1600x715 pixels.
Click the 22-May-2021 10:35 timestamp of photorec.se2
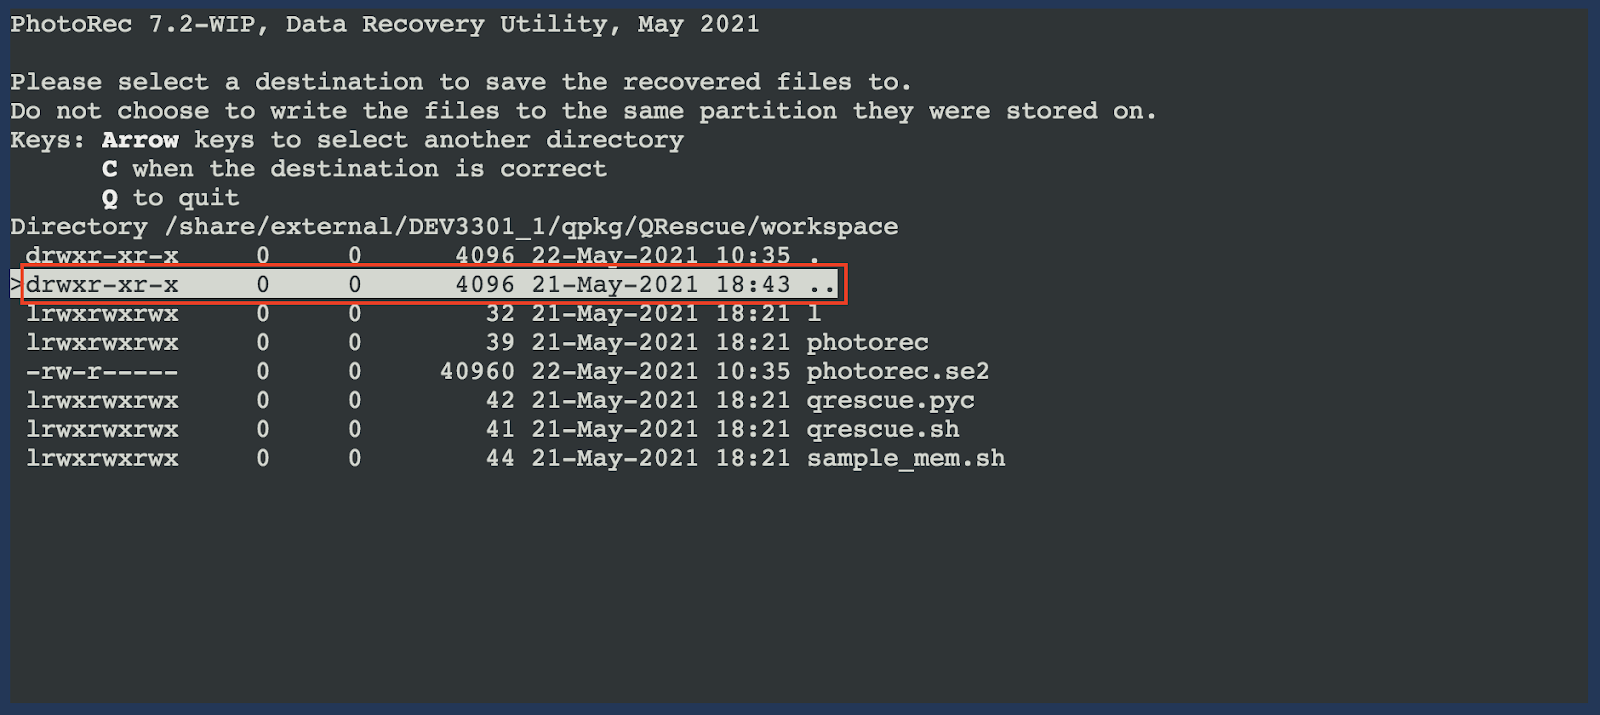click(661, 372)
